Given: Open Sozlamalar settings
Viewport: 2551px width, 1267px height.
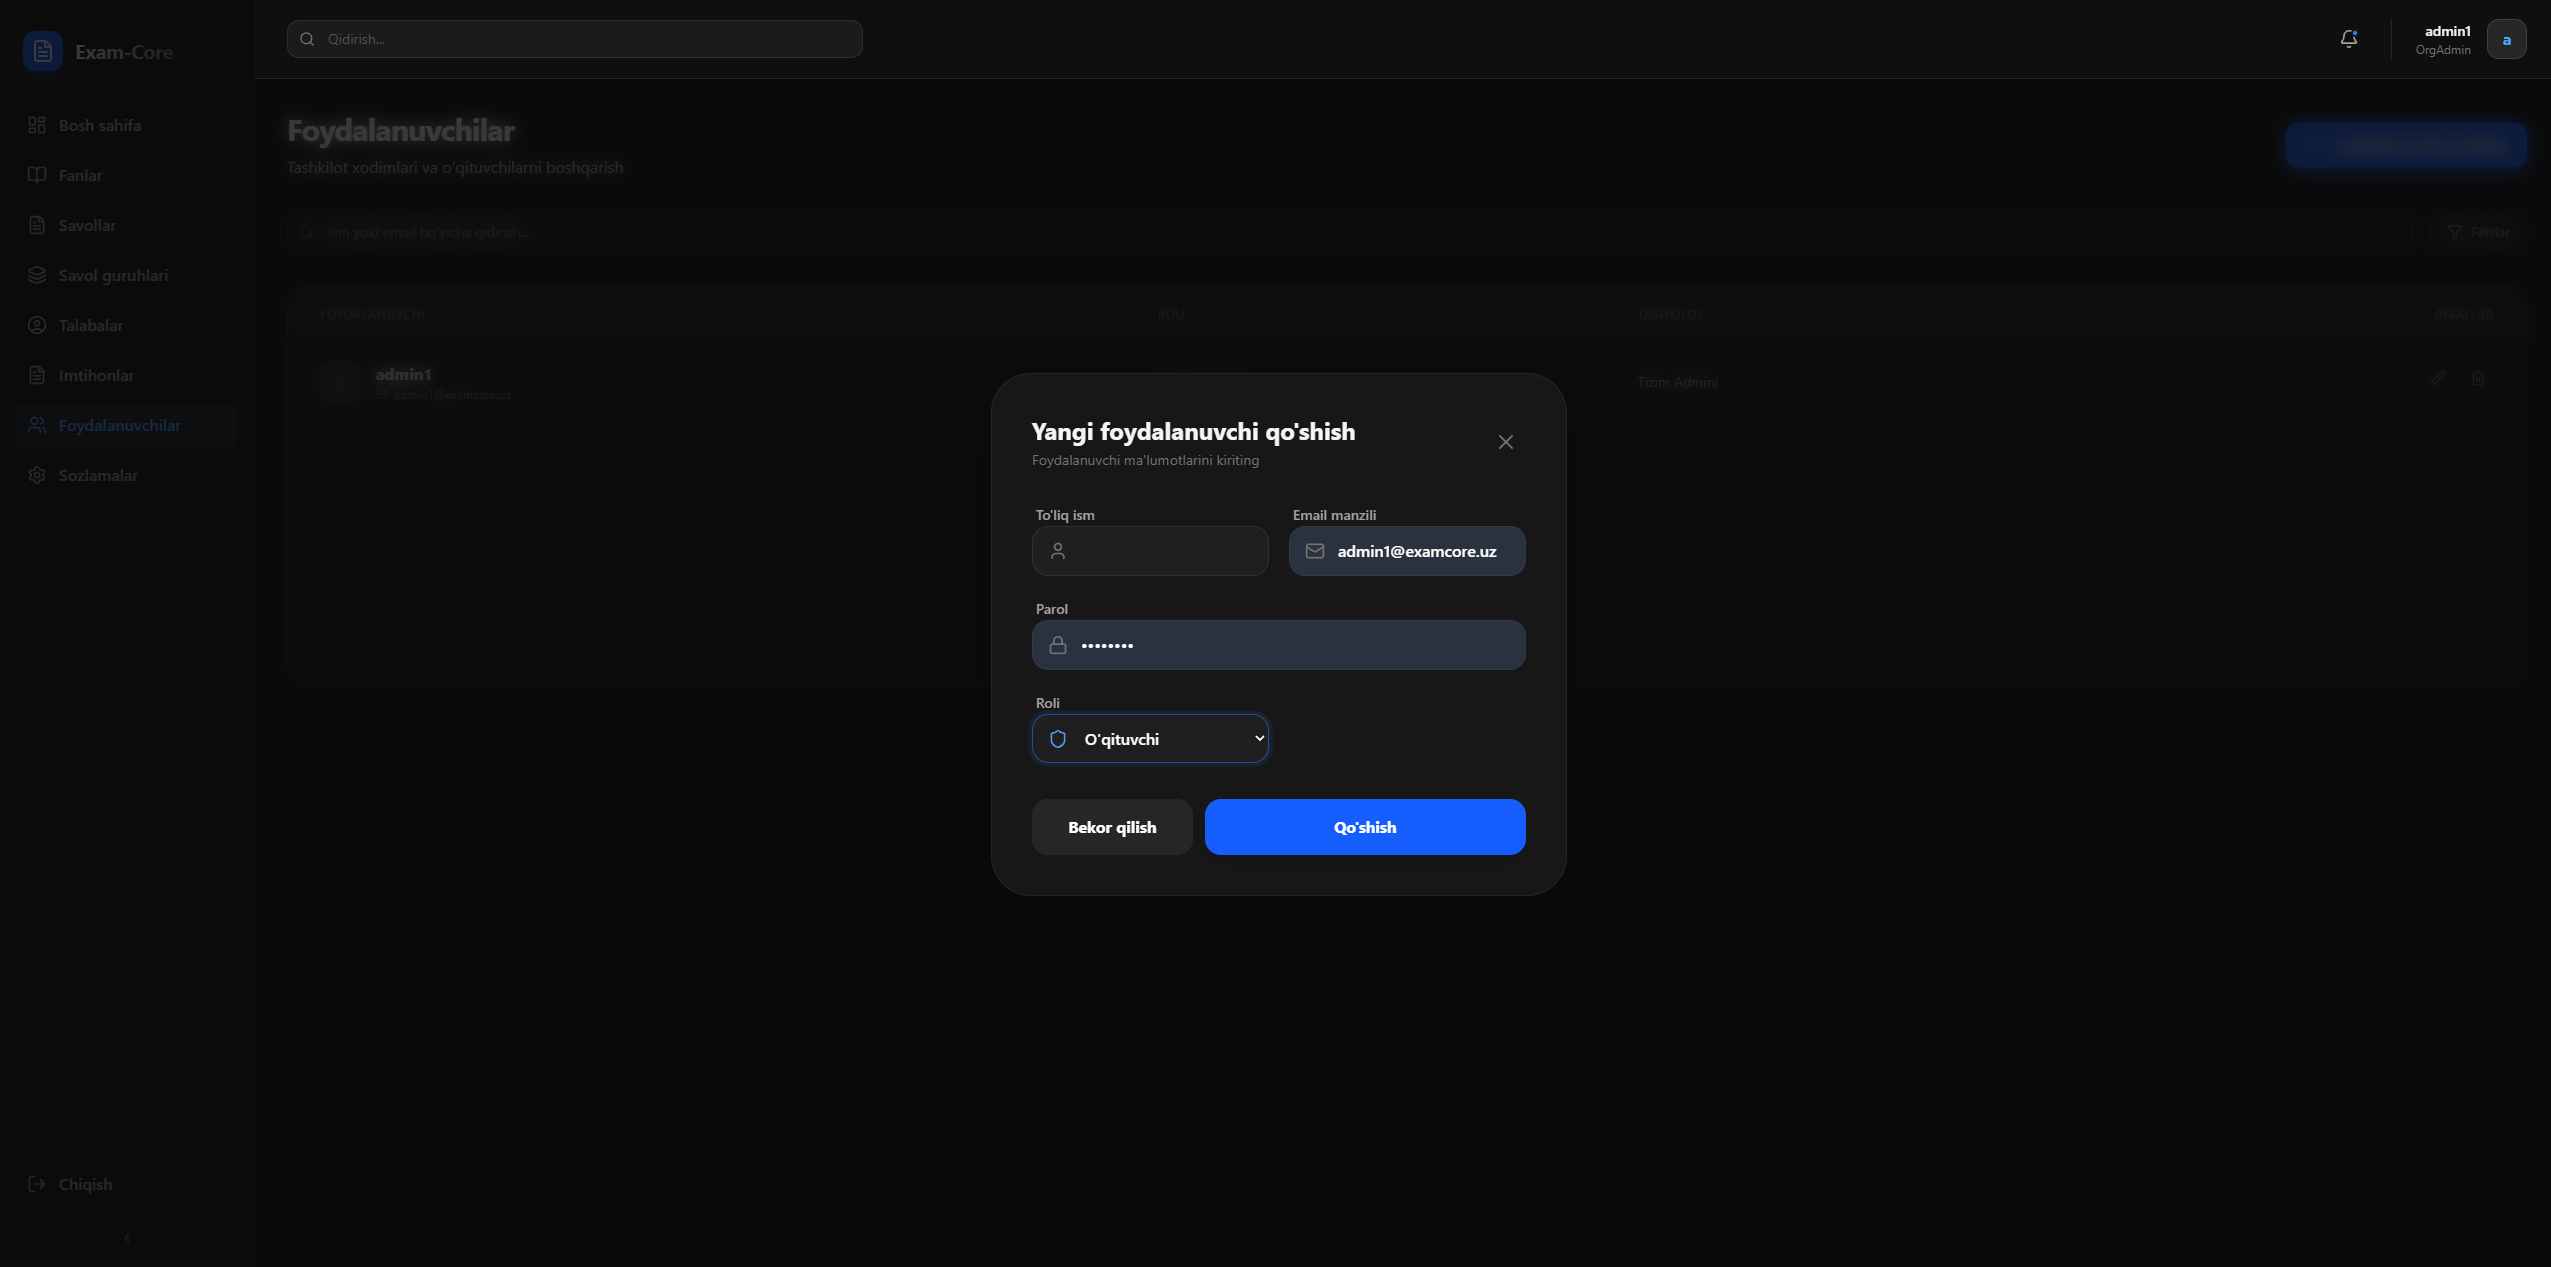Looking at the screenshot, I should pos(98,475).
